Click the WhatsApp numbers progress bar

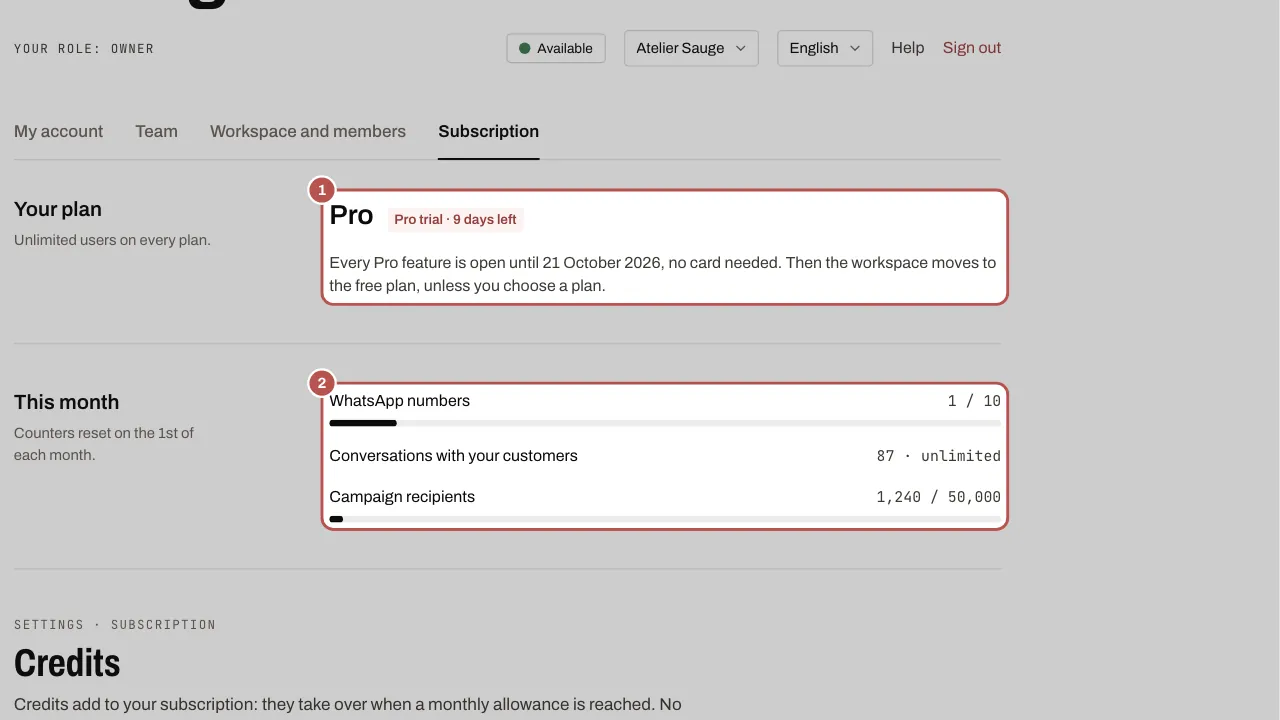[665, 423]
